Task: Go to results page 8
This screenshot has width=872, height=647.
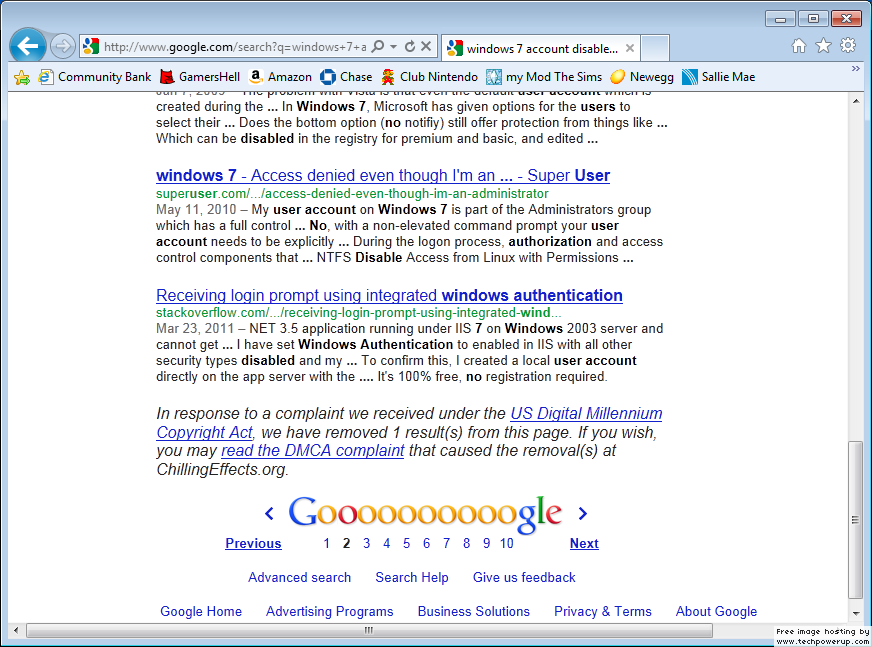Action: 466,543
